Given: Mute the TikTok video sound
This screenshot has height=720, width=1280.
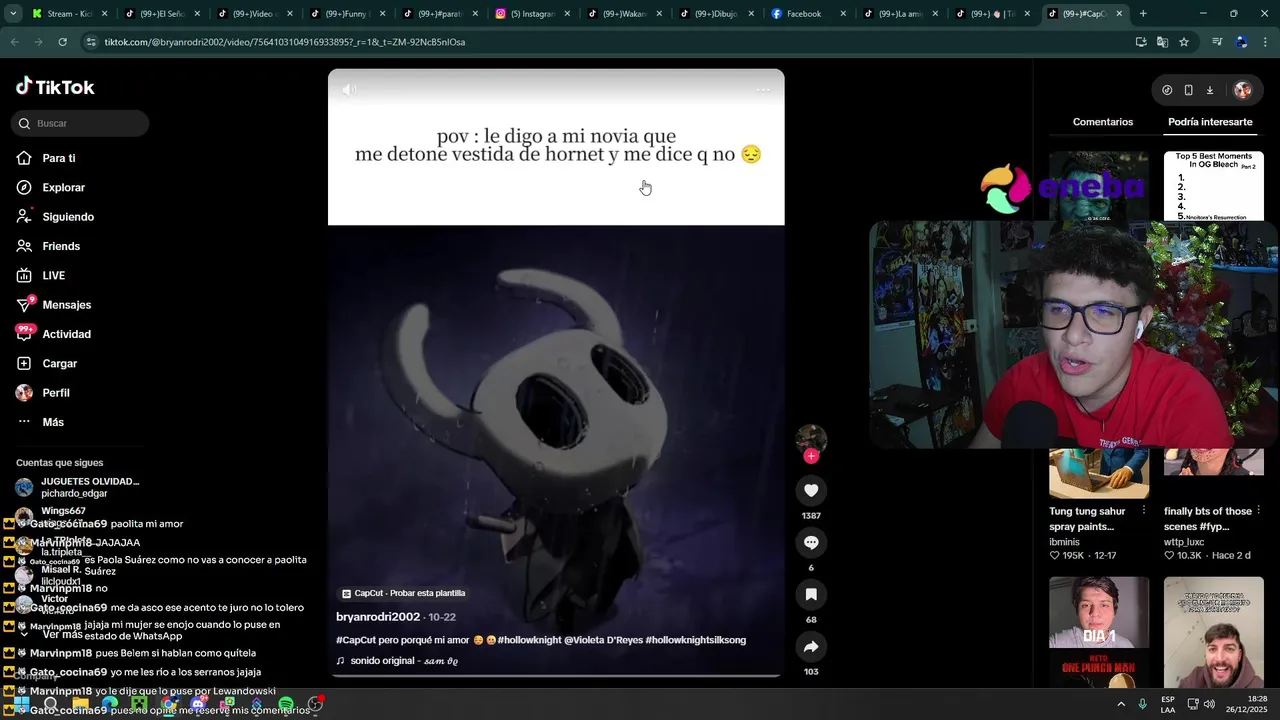Looking at the screenshot, I should pyautogui.click(x=348, y=90).
